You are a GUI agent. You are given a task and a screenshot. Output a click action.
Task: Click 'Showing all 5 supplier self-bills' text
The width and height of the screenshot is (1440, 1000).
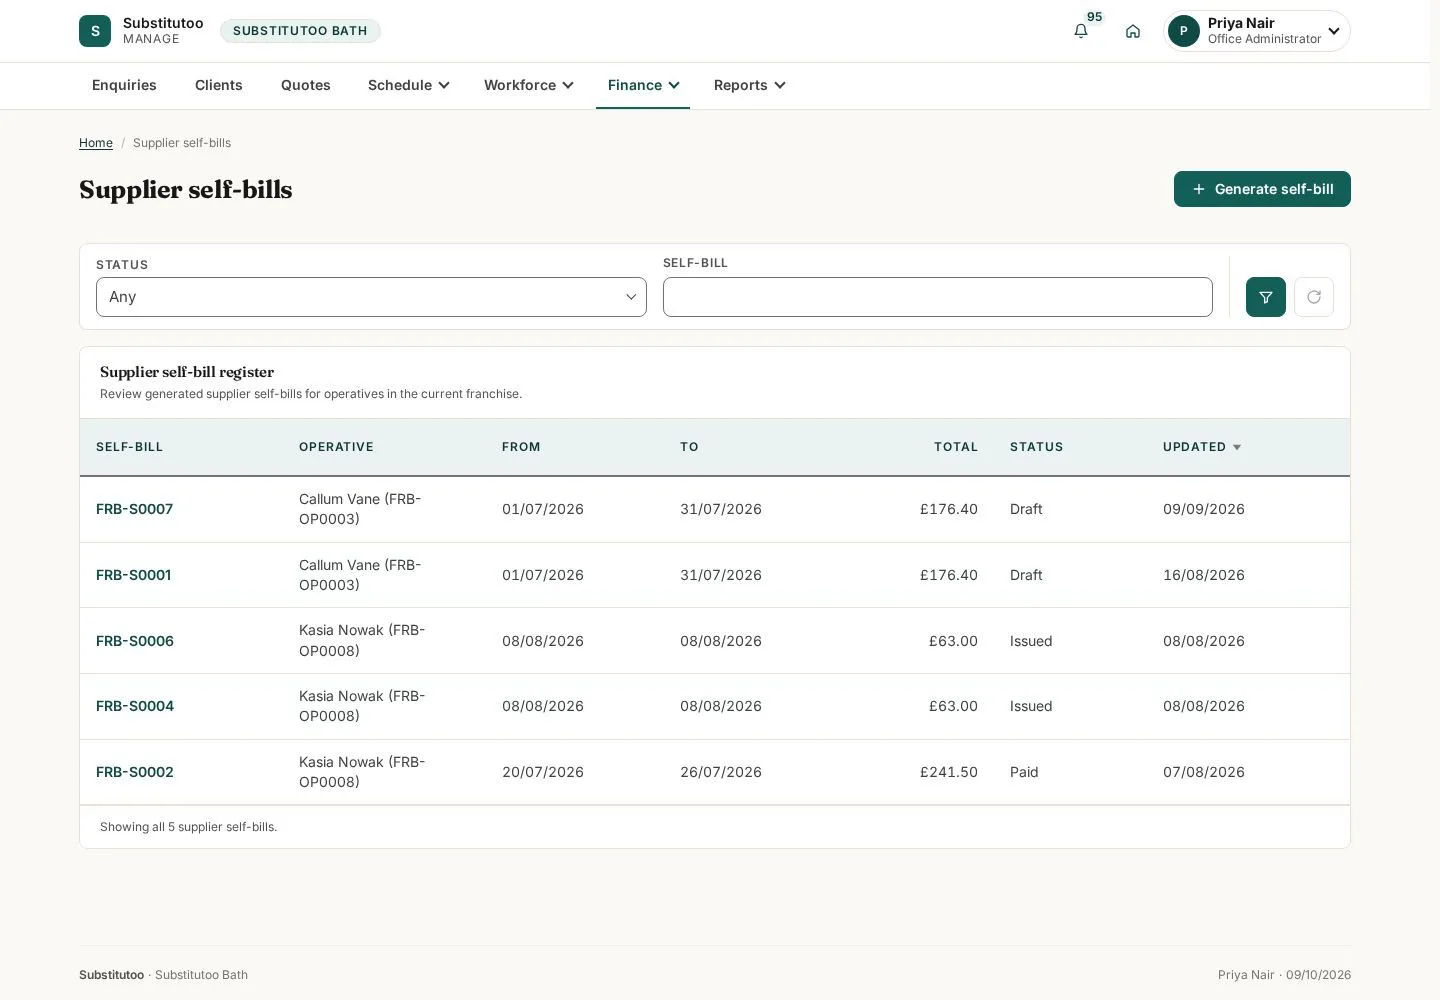(188, 827)
